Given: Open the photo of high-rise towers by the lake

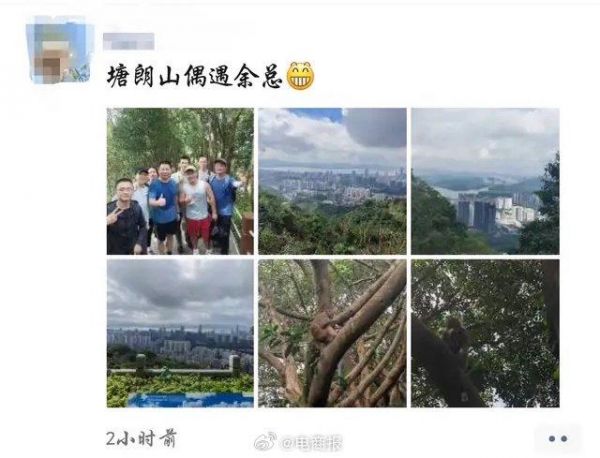Looking at the screenshot, I should [x=485, y=181].
